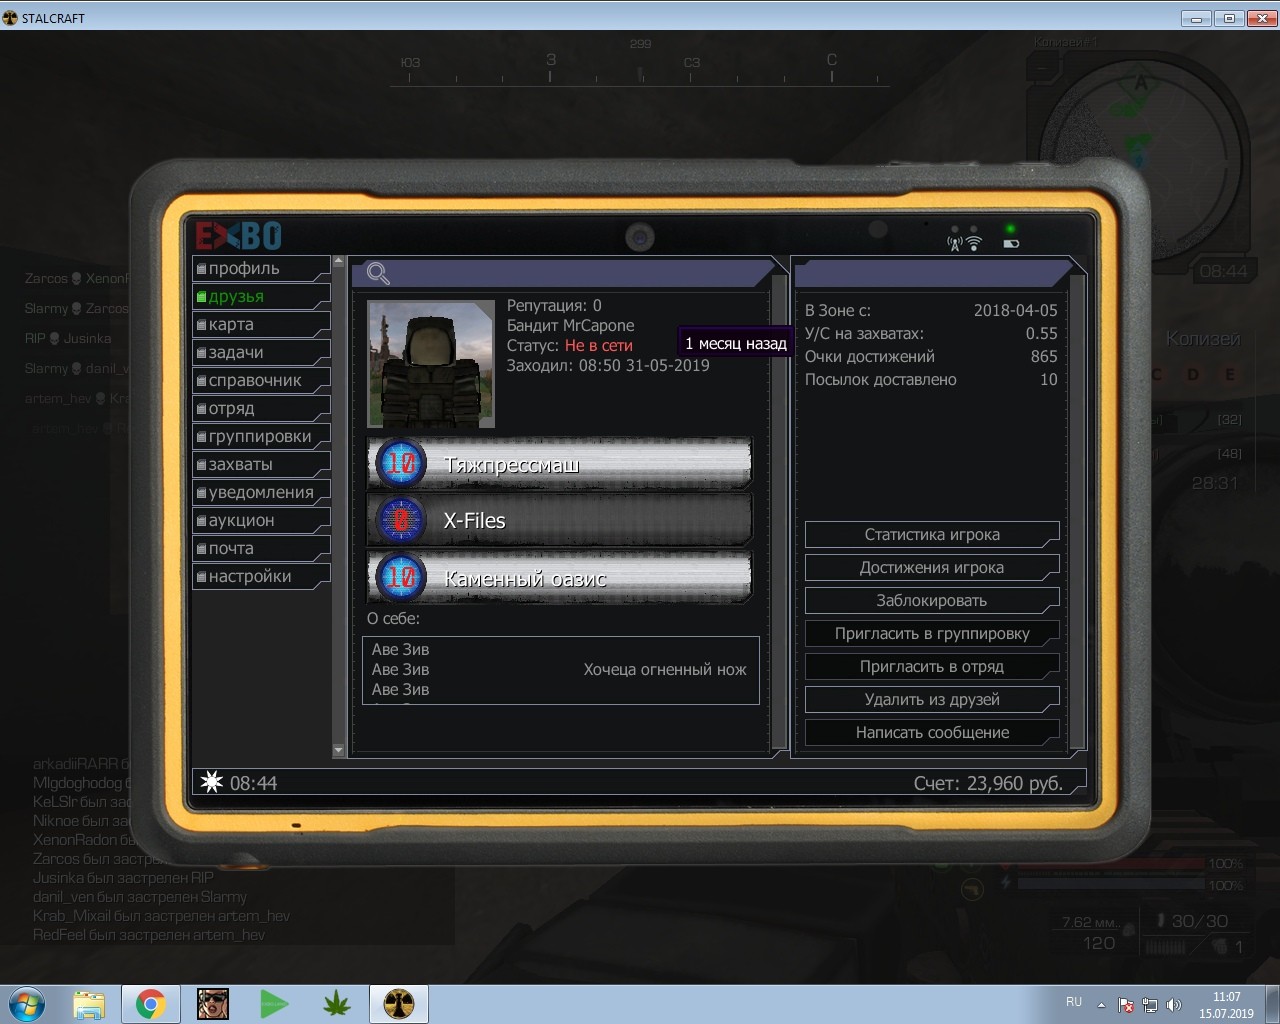This screenshot has width=1280, height=1024.
Task: Open the Windows Start button
Action: coord(27,1004)
